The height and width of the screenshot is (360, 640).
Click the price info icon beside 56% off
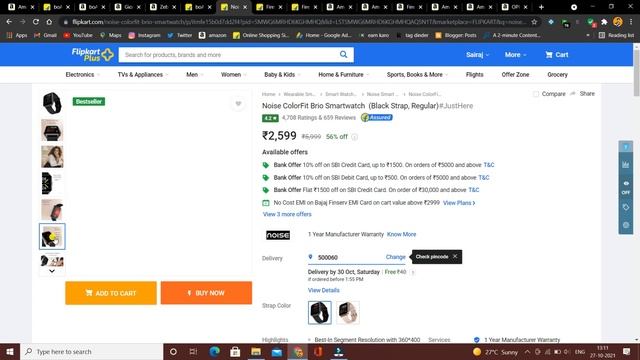355,137
